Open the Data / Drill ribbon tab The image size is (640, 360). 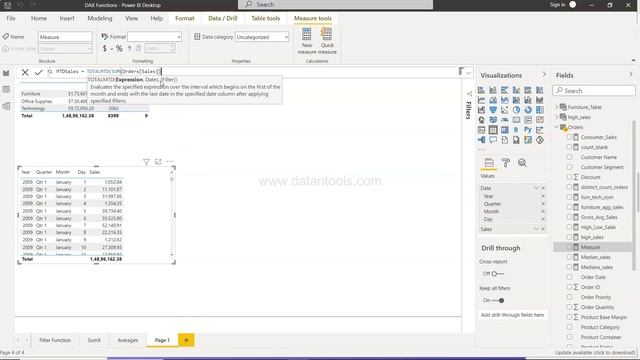click(x=222, y=18)
